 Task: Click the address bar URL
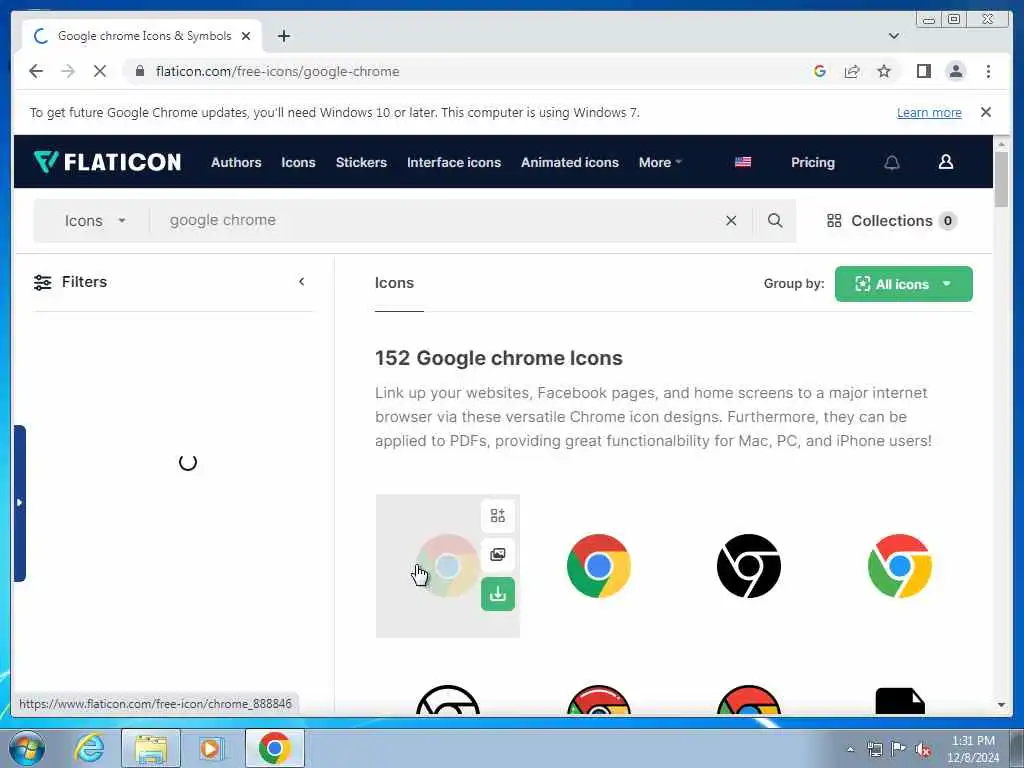[277, 71]
